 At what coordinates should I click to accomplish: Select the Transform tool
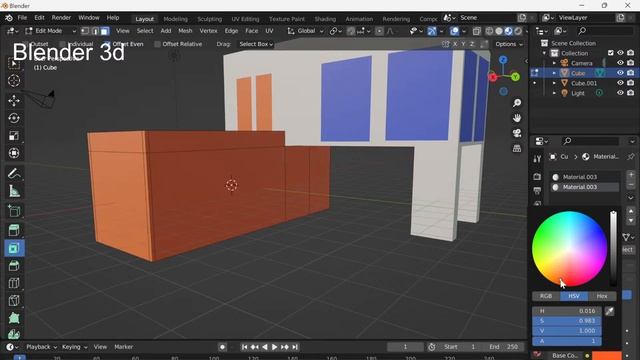click(14, 153)
